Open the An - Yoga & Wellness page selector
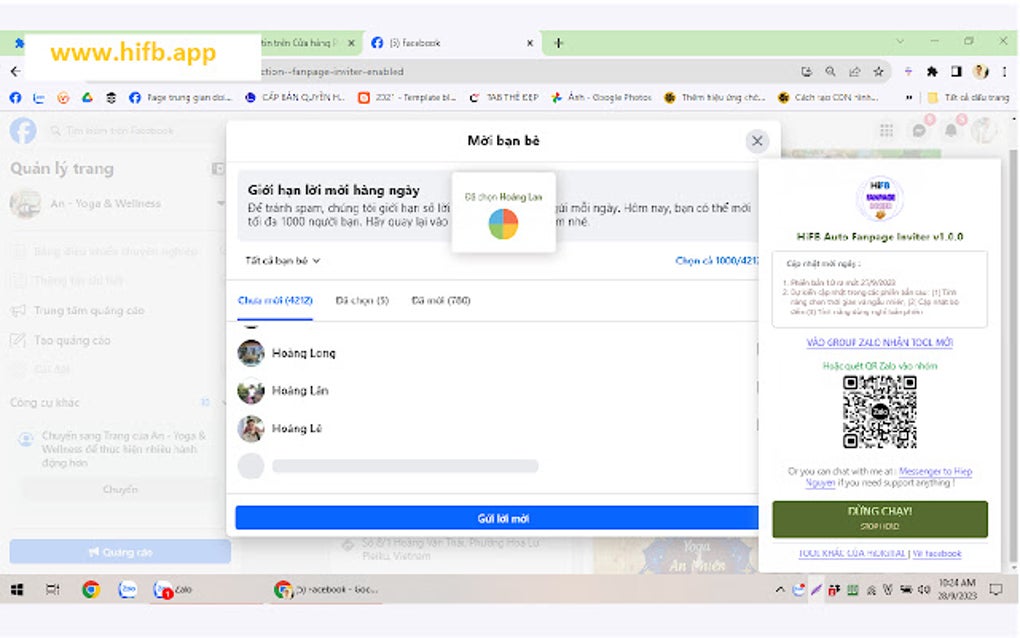The height and width of the screenshot is (638, 1020). [110, 204]
